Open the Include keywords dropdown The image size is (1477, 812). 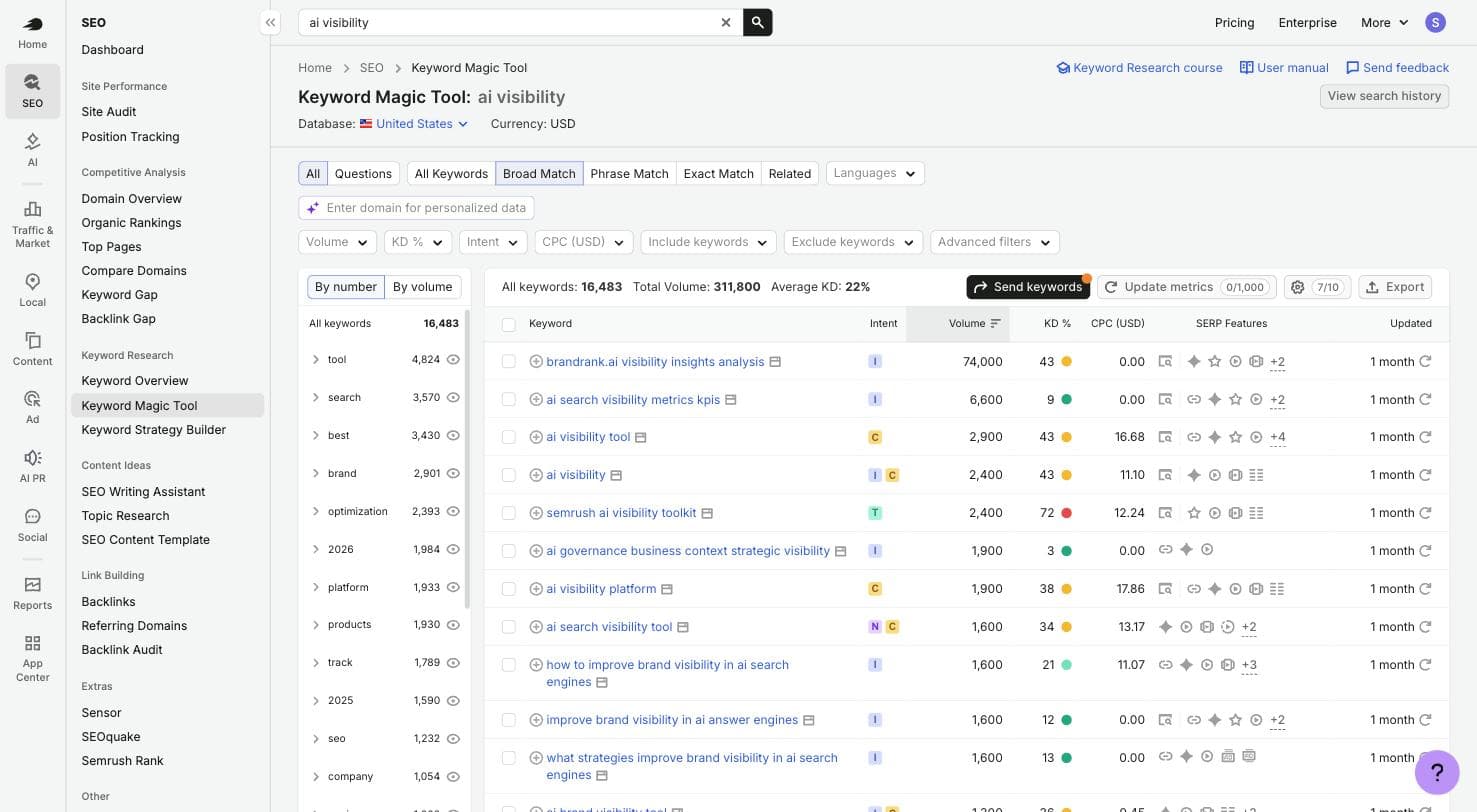click(x=709, y=242)
